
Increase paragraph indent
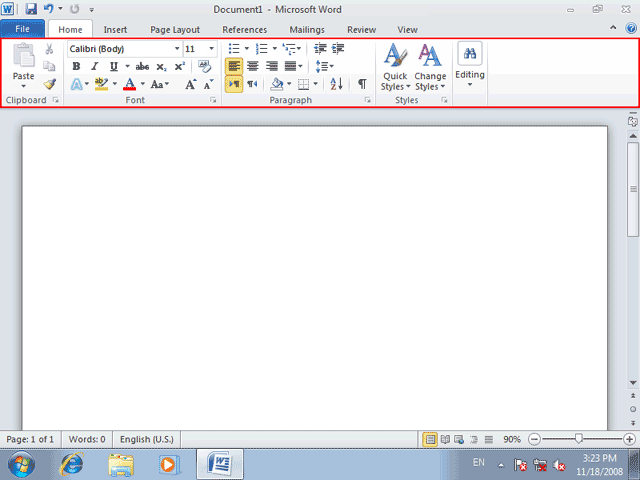338,49
